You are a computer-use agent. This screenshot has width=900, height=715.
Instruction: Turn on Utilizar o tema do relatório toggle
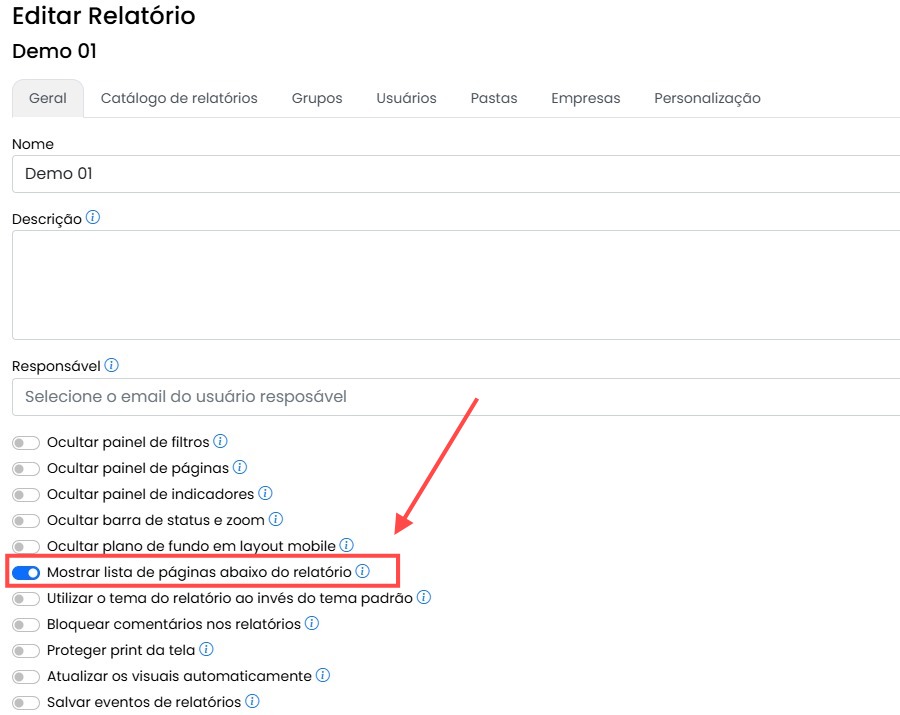(x=26, y=598)
